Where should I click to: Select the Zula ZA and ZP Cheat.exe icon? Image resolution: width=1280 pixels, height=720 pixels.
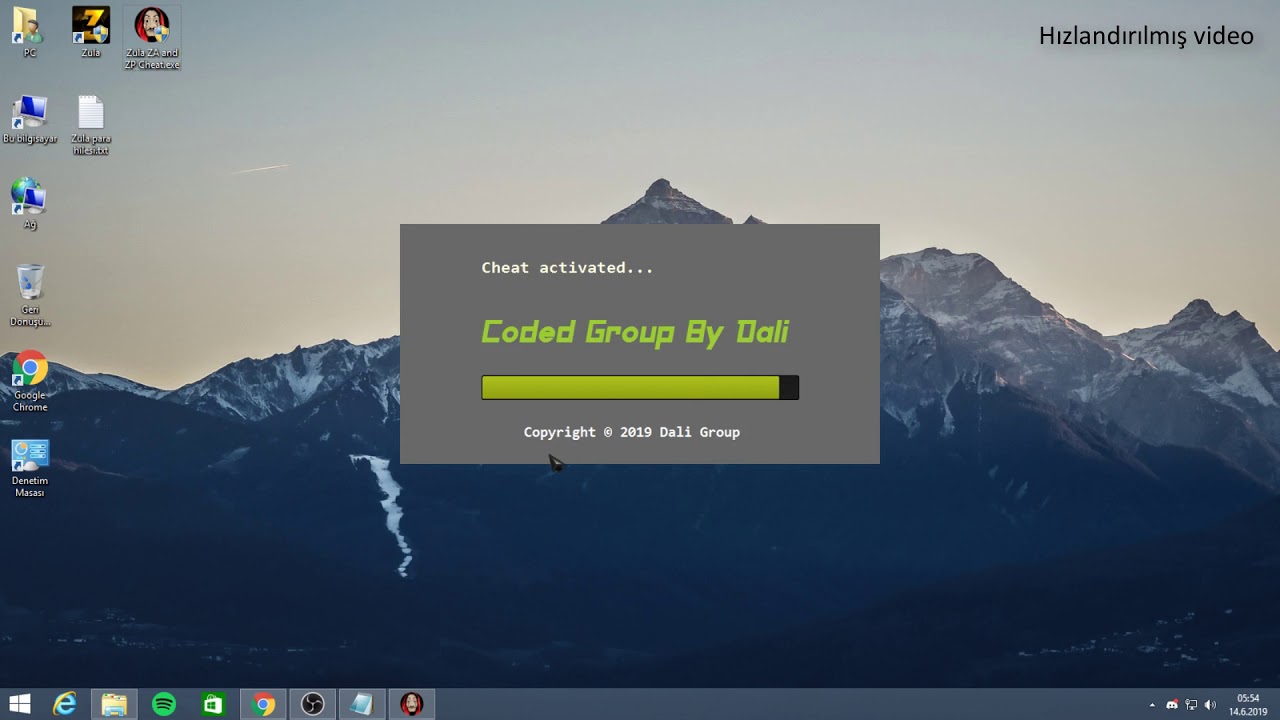(x=152, y=38)
